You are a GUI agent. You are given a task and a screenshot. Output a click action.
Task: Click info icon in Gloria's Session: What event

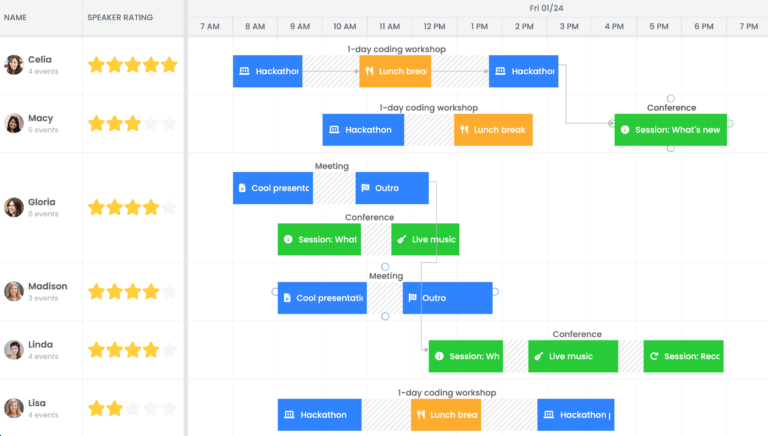click(x=288, y=239)
